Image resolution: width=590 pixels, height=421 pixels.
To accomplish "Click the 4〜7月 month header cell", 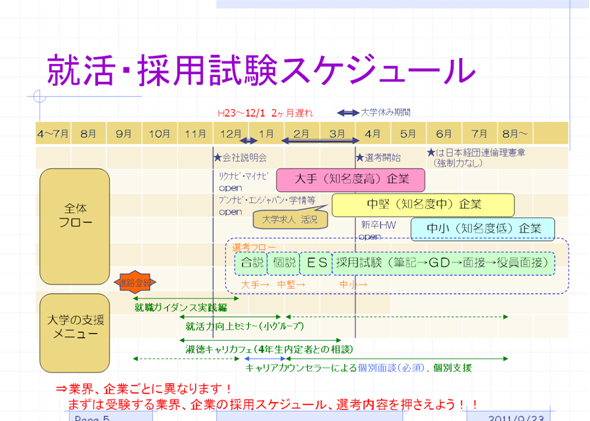I will pos(53,133).
